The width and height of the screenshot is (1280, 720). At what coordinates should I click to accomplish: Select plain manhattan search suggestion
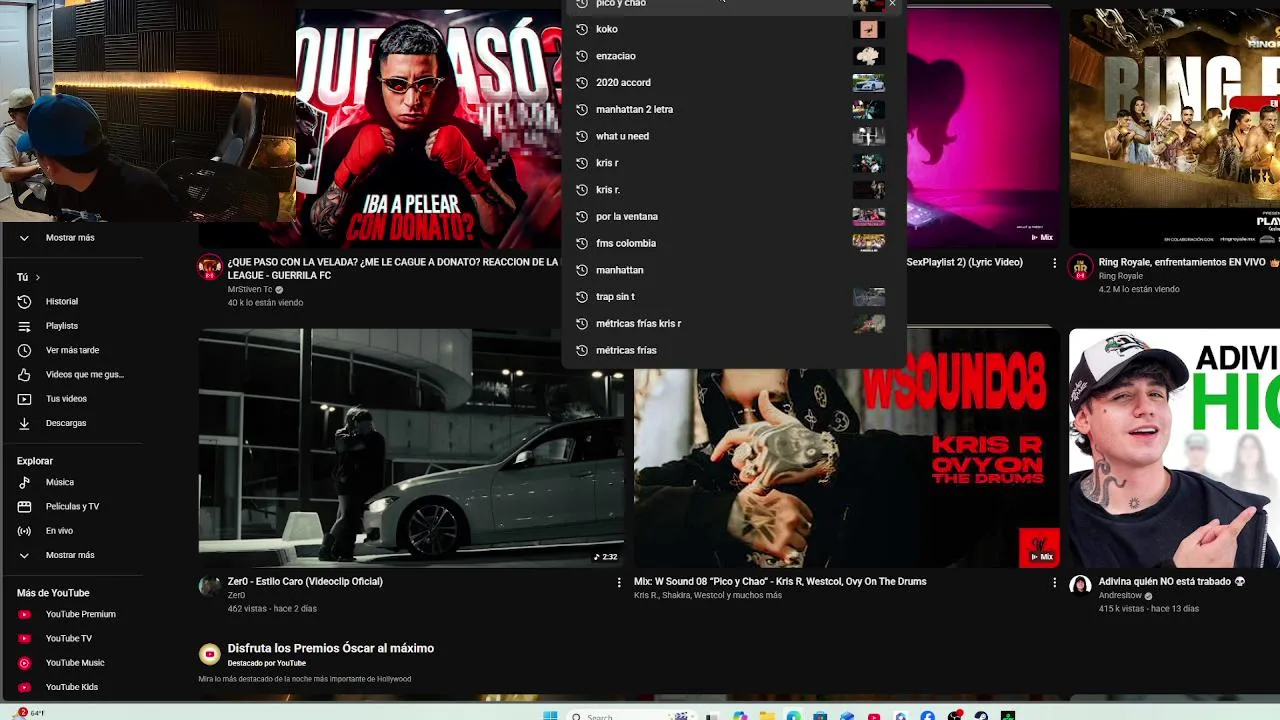coord(732,270)
